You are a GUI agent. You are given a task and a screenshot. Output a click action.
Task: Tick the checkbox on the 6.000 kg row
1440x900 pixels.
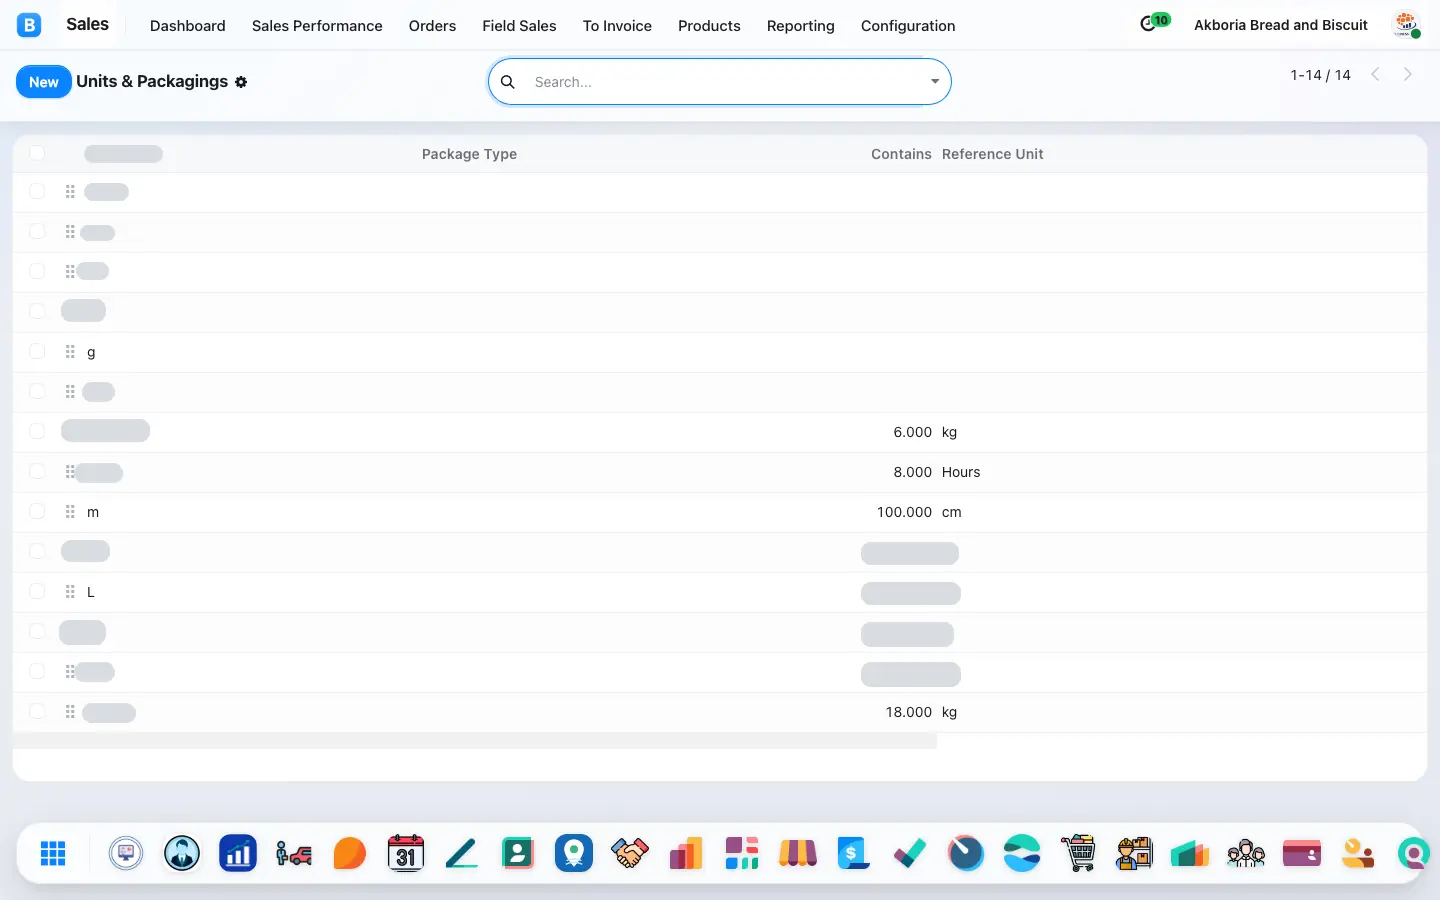coord(37,432)
